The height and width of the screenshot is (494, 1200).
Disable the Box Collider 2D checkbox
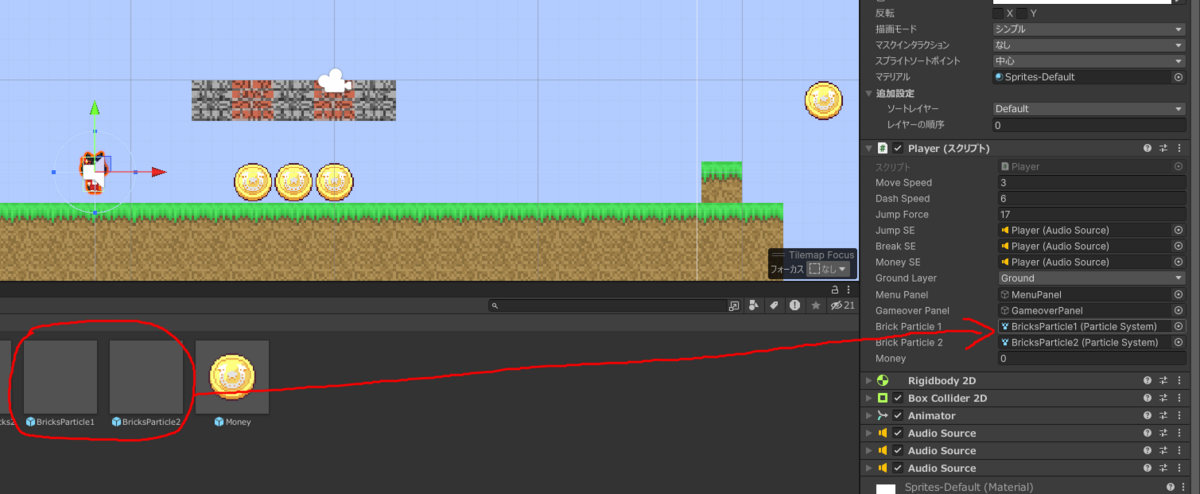tap(898, 398)
